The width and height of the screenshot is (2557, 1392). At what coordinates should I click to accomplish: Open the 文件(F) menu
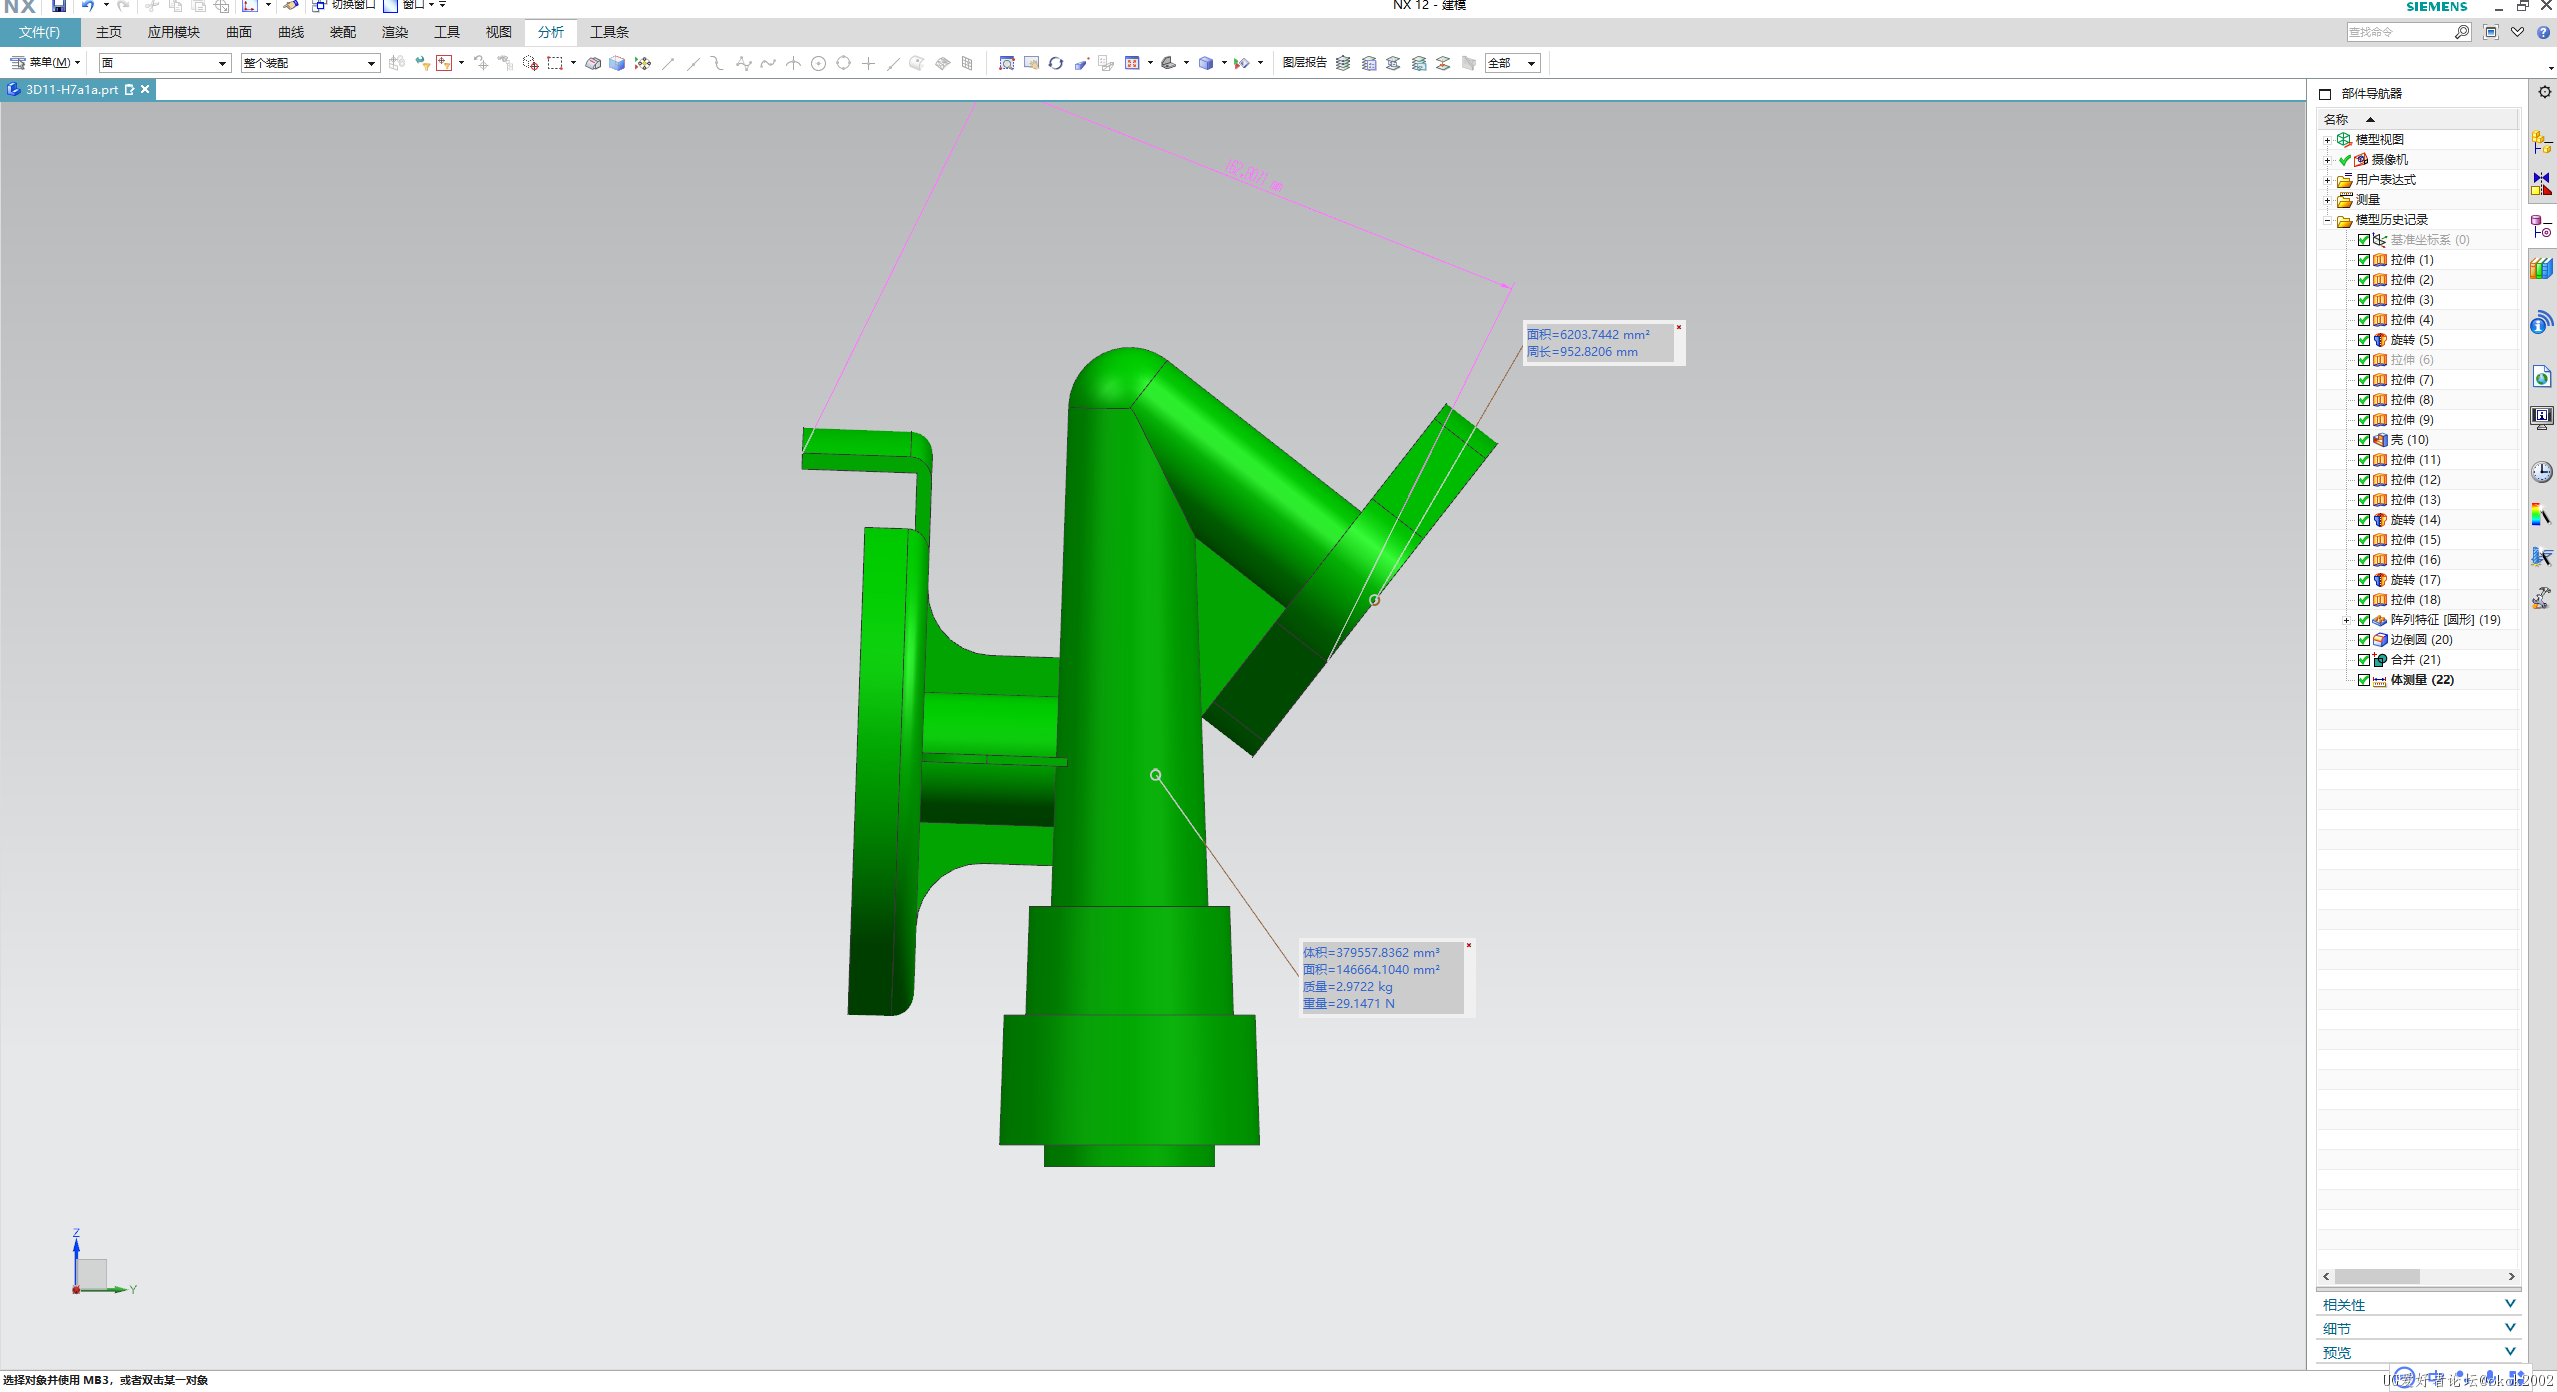40,32
